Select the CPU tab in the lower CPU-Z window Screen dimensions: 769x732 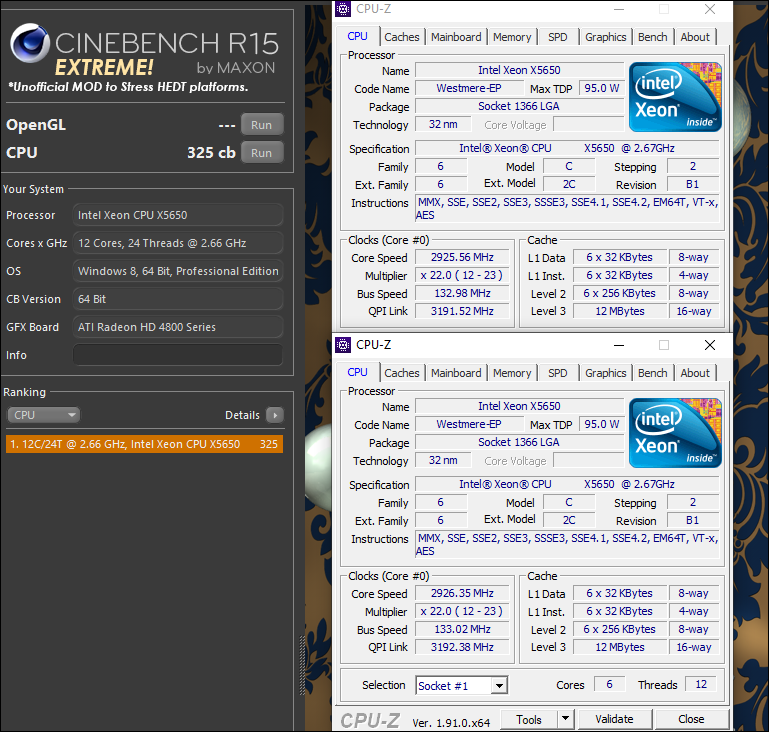(x=358, y=372)
